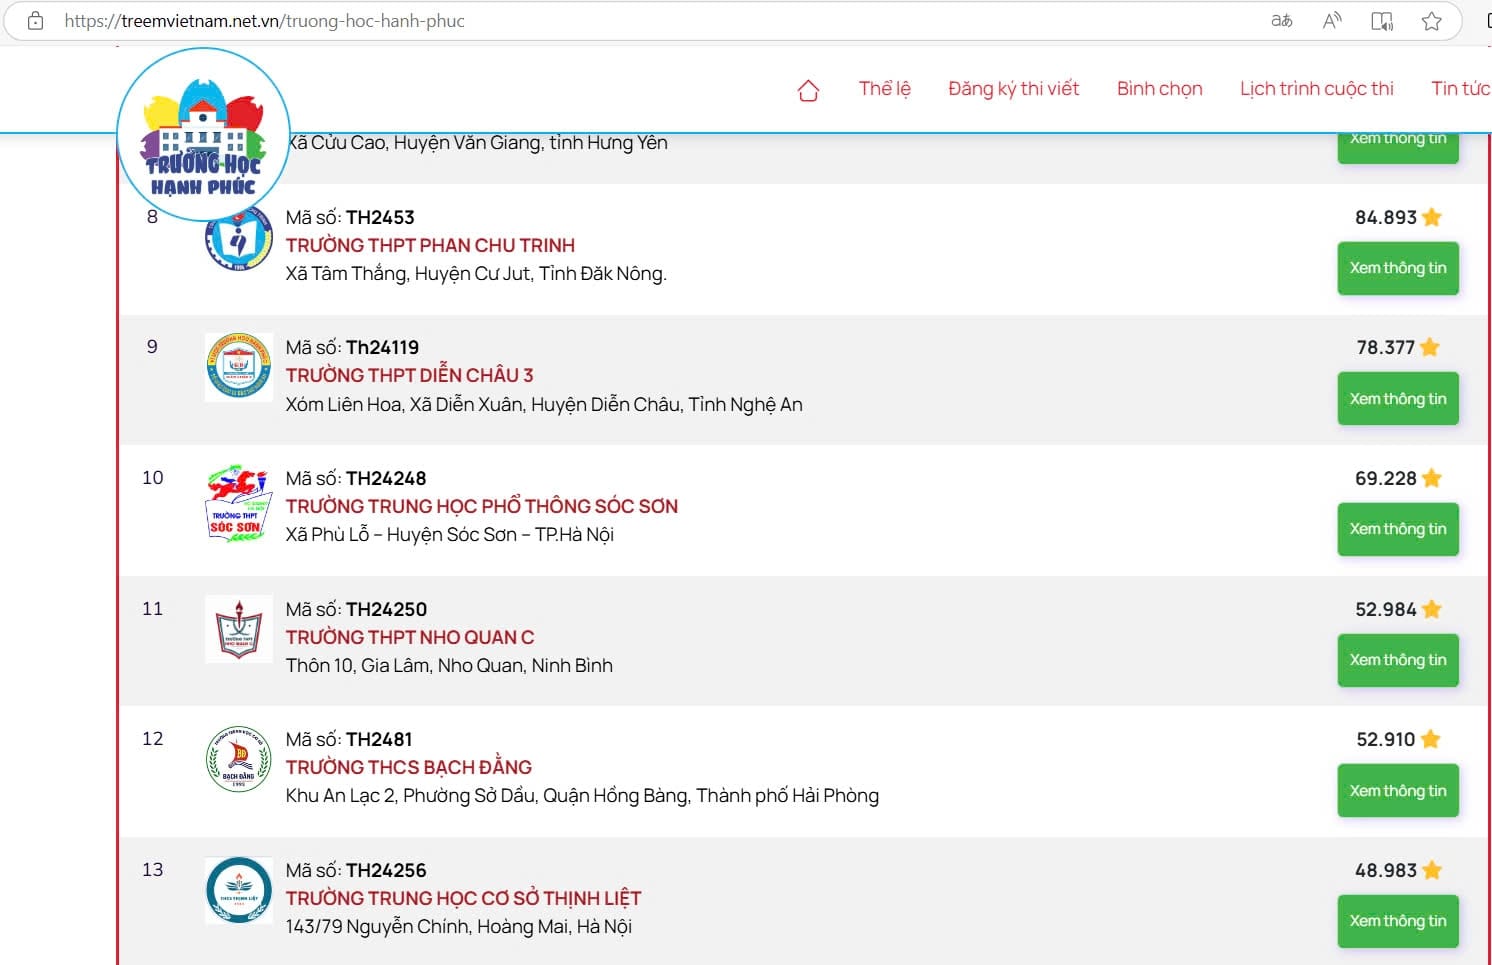
Task: Open Lịch trình cuộc thi page
Action: 1316,89
